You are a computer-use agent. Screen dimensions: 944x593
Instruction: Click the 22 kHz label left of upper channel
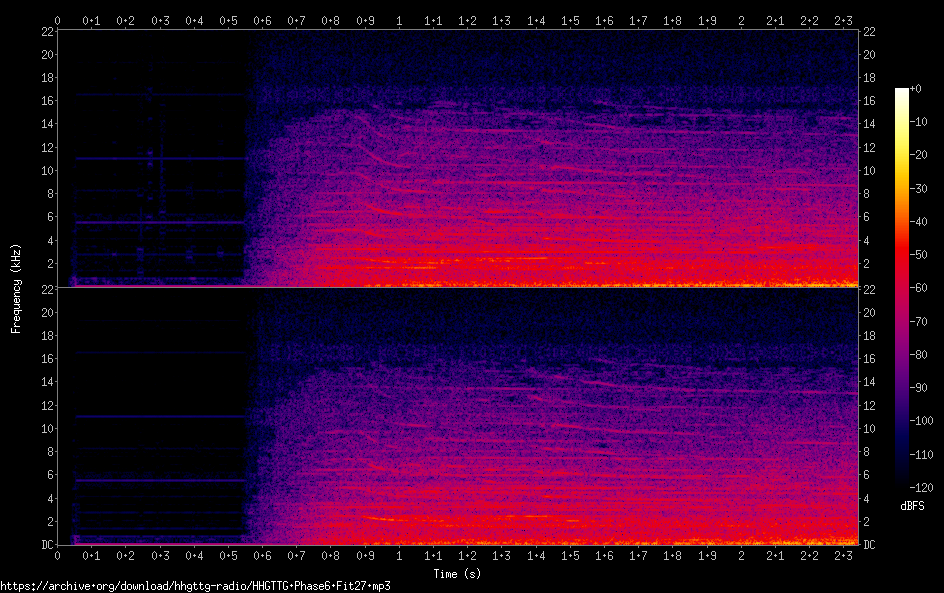click(x=45, y=32)
